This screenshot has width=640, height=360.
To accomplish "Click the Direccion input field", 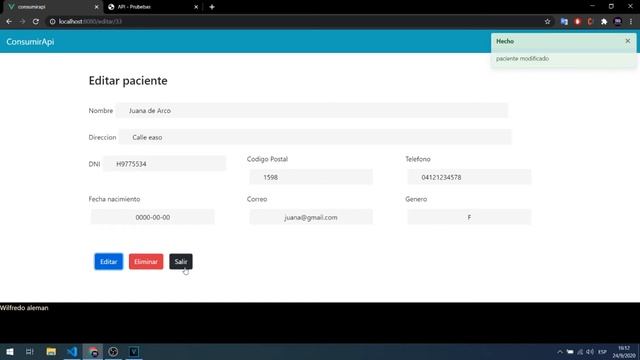I will [315, 137].
